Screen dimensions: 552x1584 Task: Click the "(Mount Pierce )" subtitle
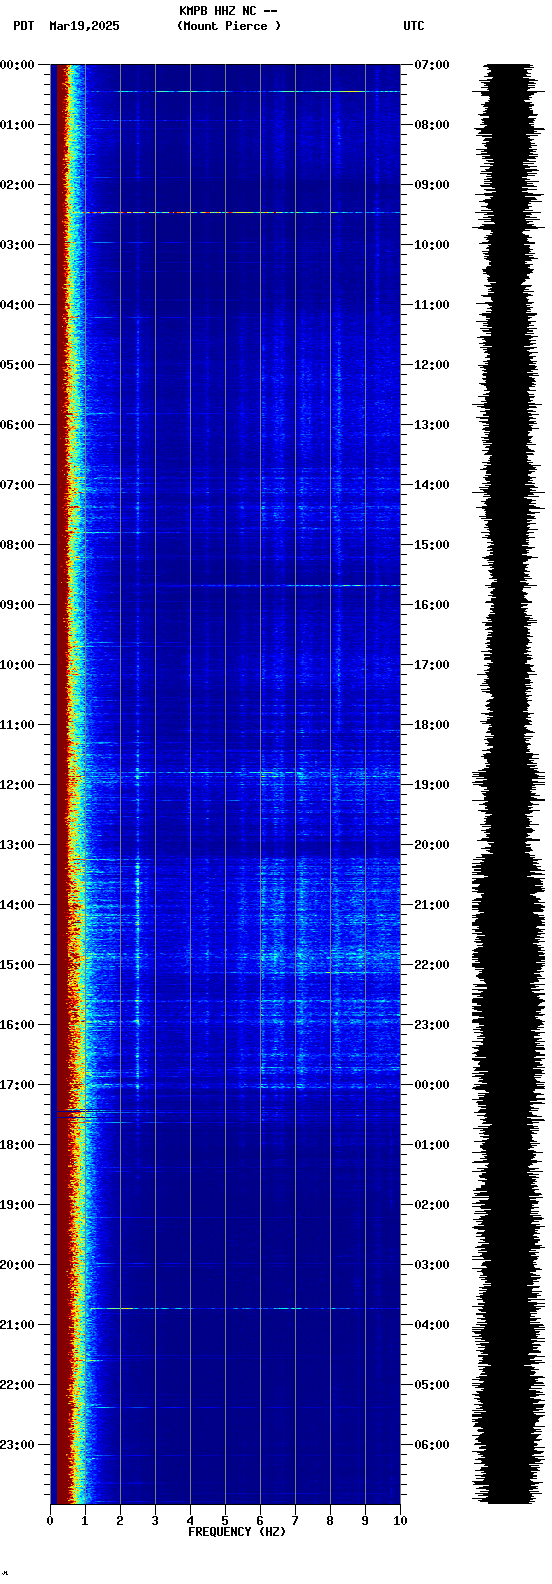229,26
